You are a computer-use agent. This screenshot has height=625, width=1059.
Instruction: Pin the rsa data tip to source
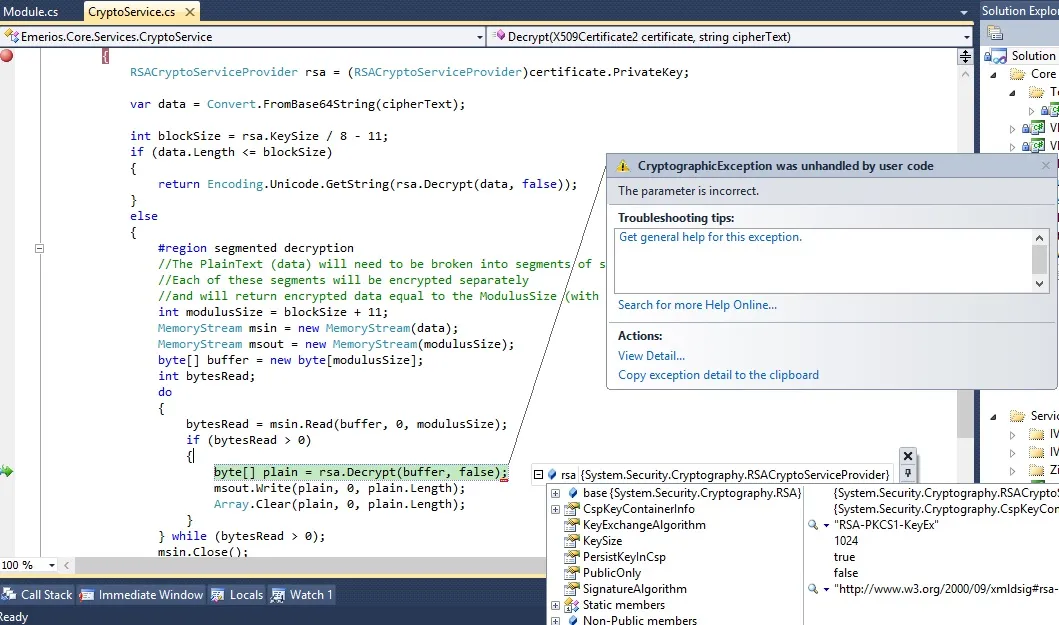point(908,474)
